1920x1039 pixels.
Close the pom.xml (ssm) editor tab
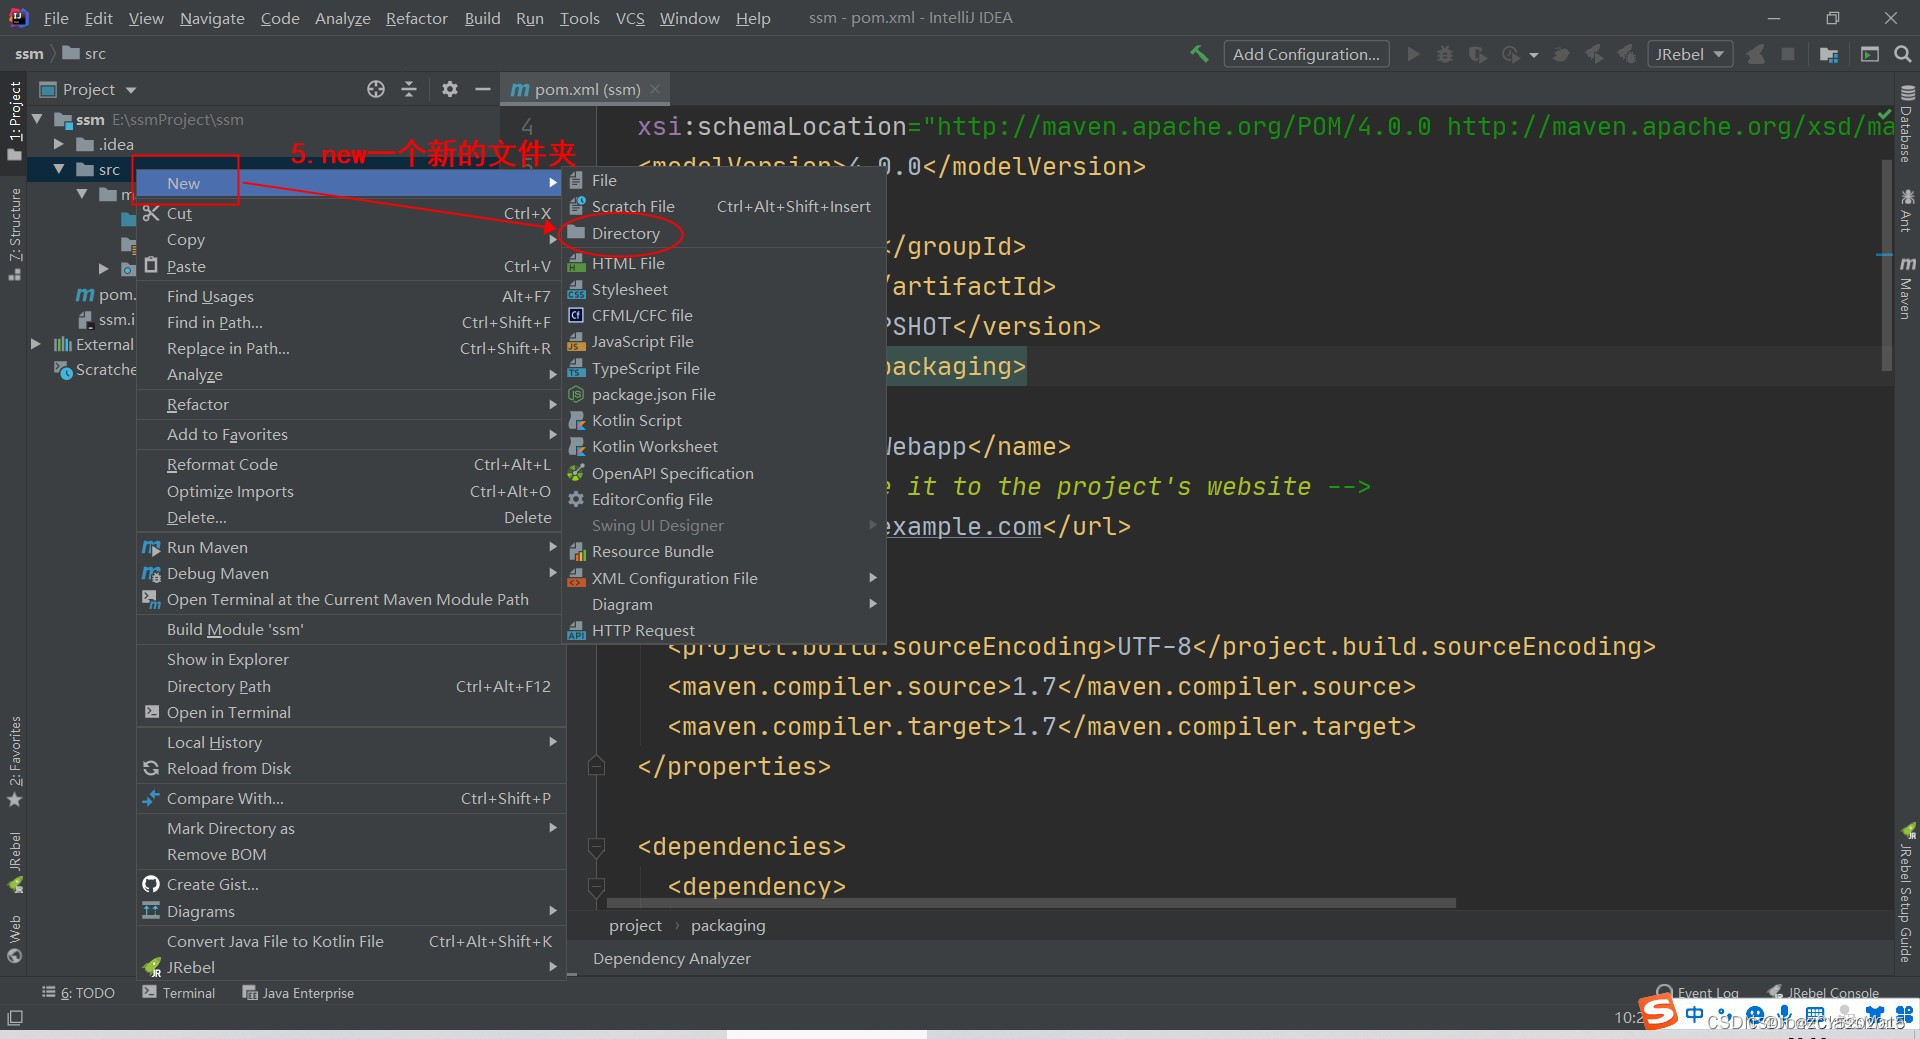pyautogui.click(x=655, y=89)
